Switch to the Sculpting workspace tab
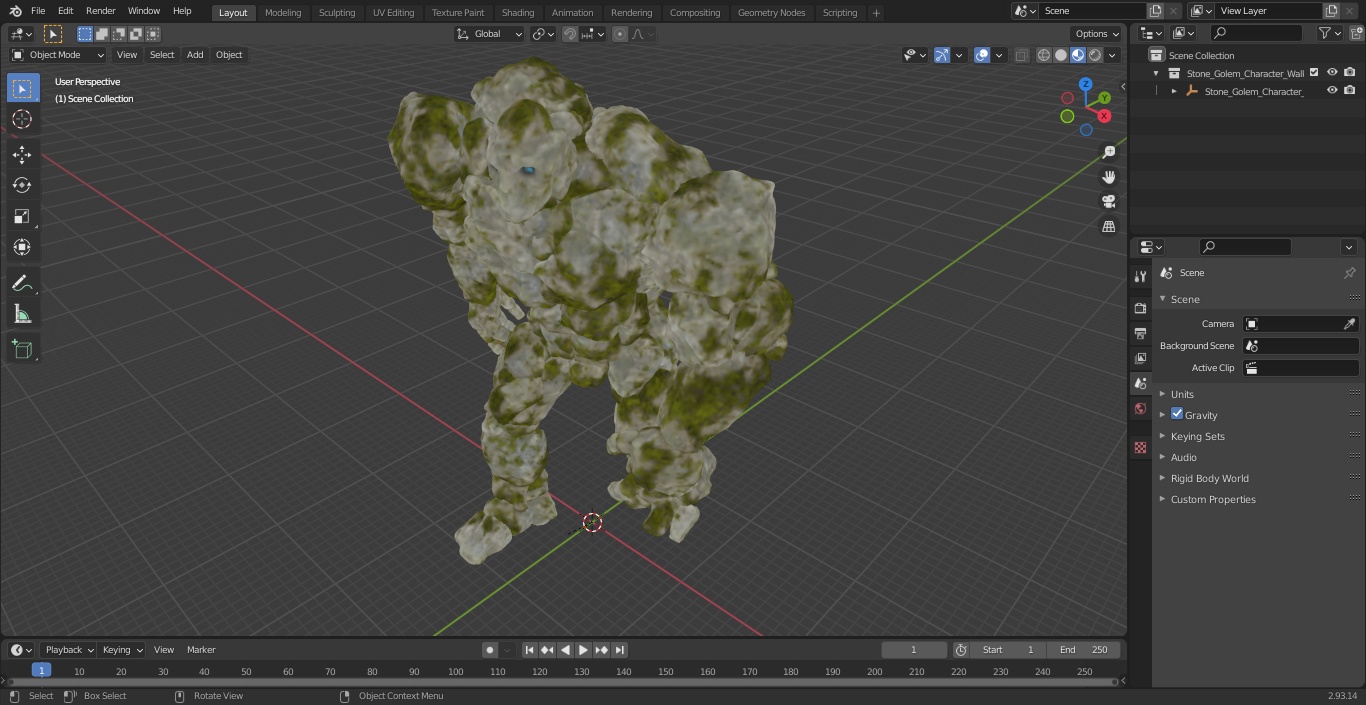This screenshot has height=705, width=1366. 337,13
